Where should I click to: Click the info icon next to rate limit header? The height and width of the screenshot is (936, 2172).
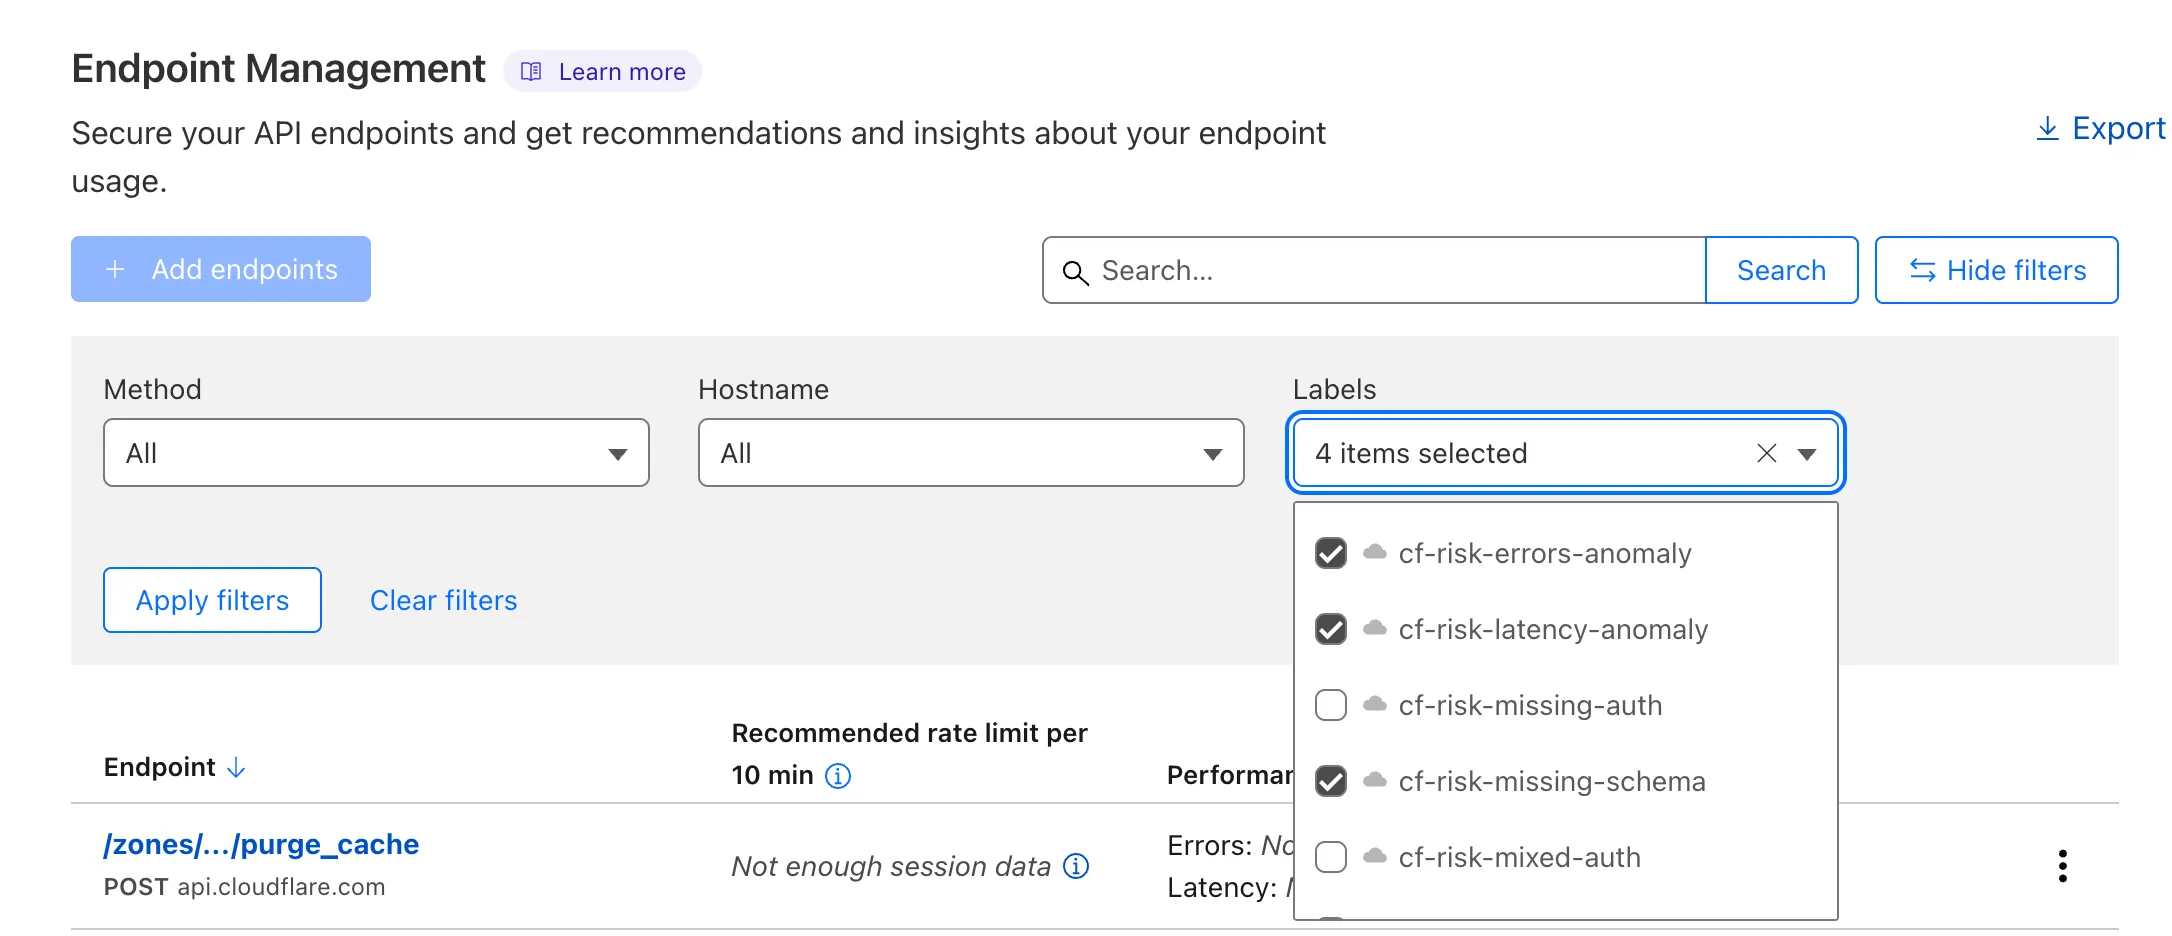pyautogui.click(x=840, y=776)
